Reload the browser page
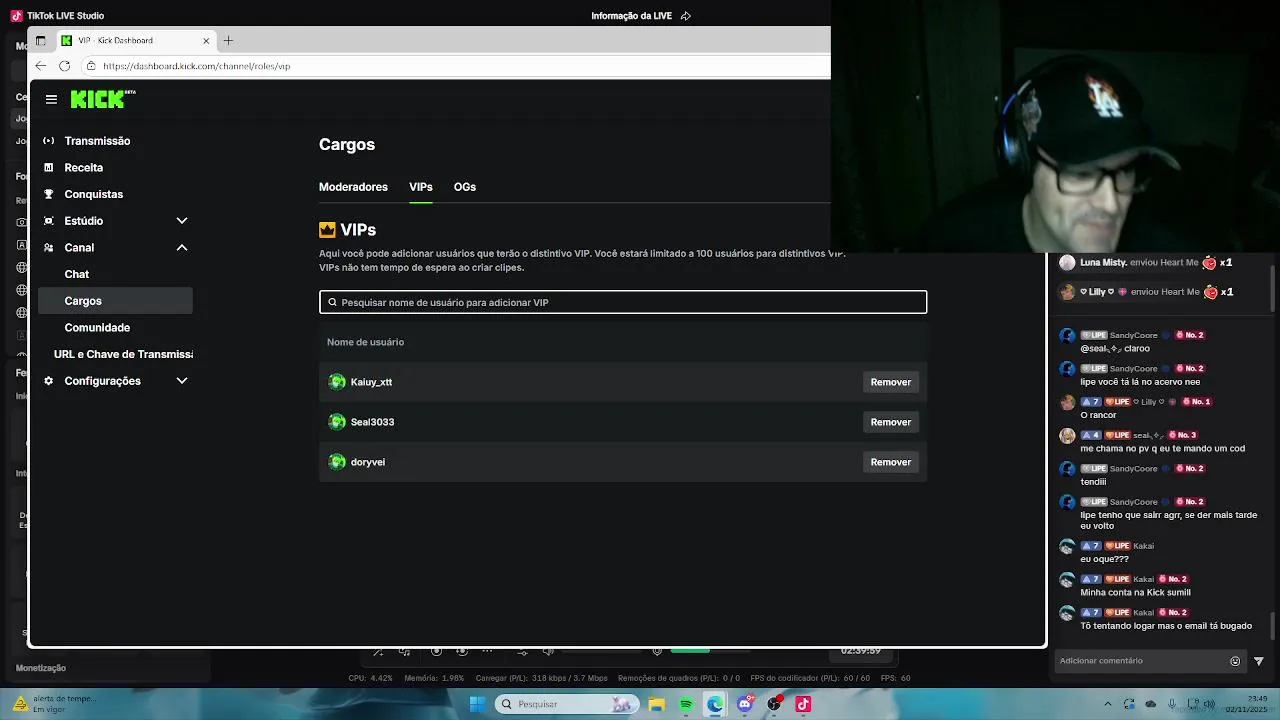Image resolution: width=1280 pixels, height=720 pixels. (64, 66)
